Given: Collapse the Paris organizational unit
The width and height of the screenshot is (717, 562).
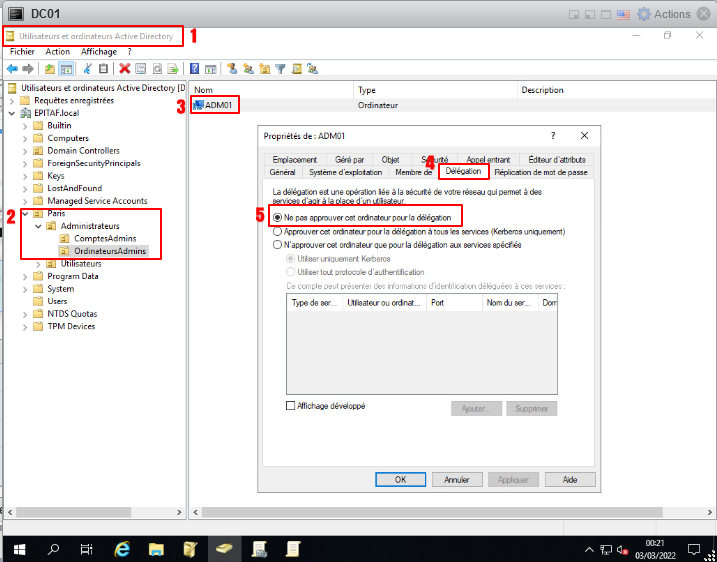Looking at the screenshot, I should [25, 213].
